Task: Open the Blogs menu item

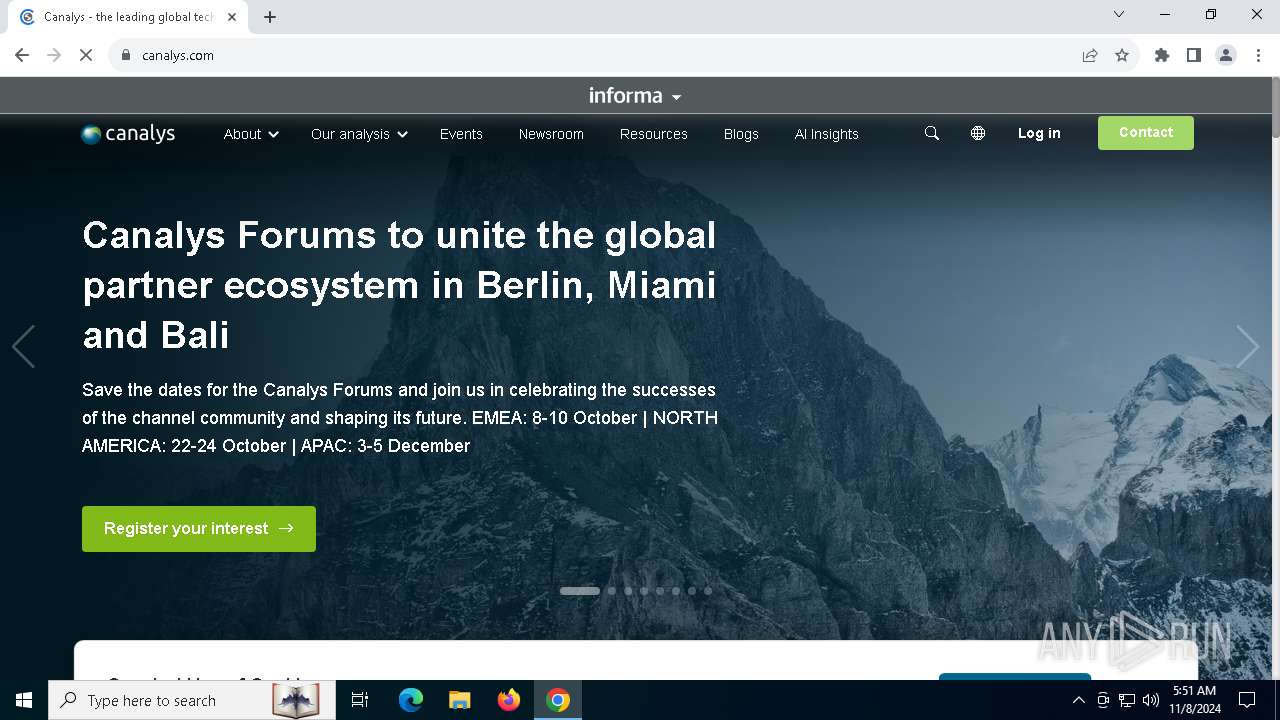Action: (x=741, y=134)
